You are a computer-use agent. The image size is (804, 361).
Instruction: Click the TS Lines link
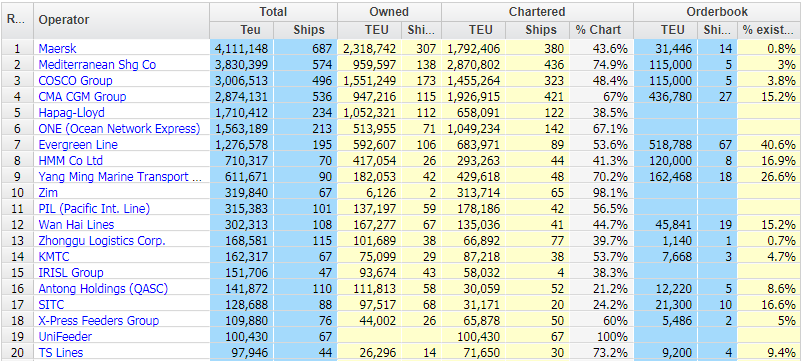point(61,352)
